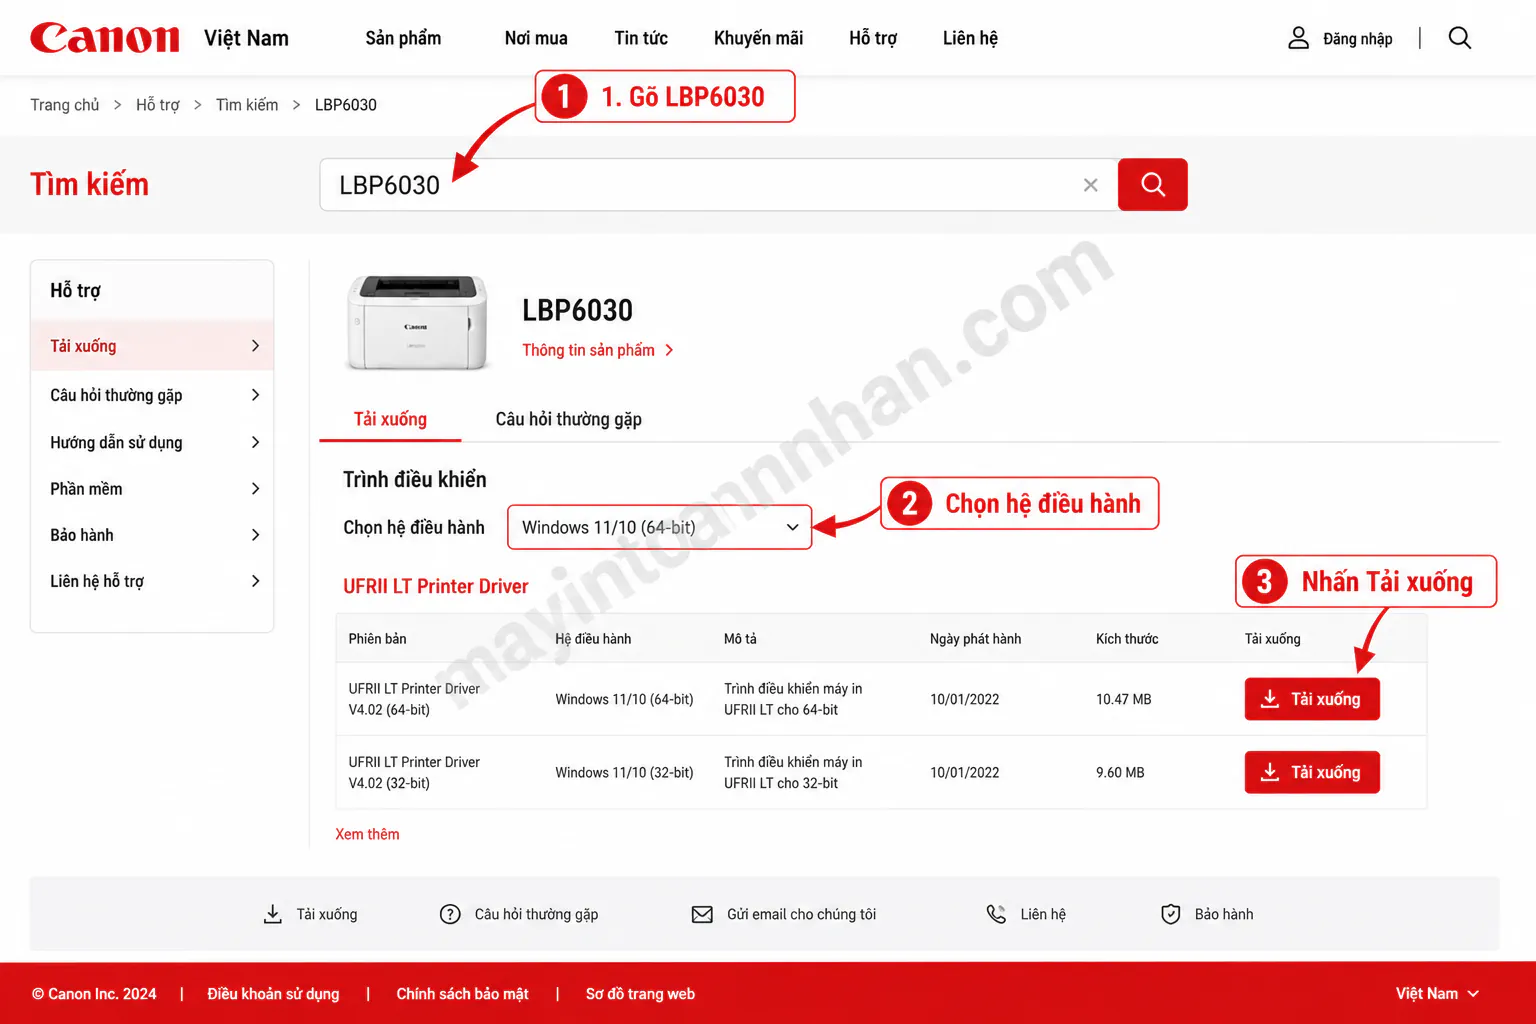The height and width of the screenshot is (1024, 1536).
Task: Click the shield icon for Bảo hành
Action: click(x=1171, y=914)
